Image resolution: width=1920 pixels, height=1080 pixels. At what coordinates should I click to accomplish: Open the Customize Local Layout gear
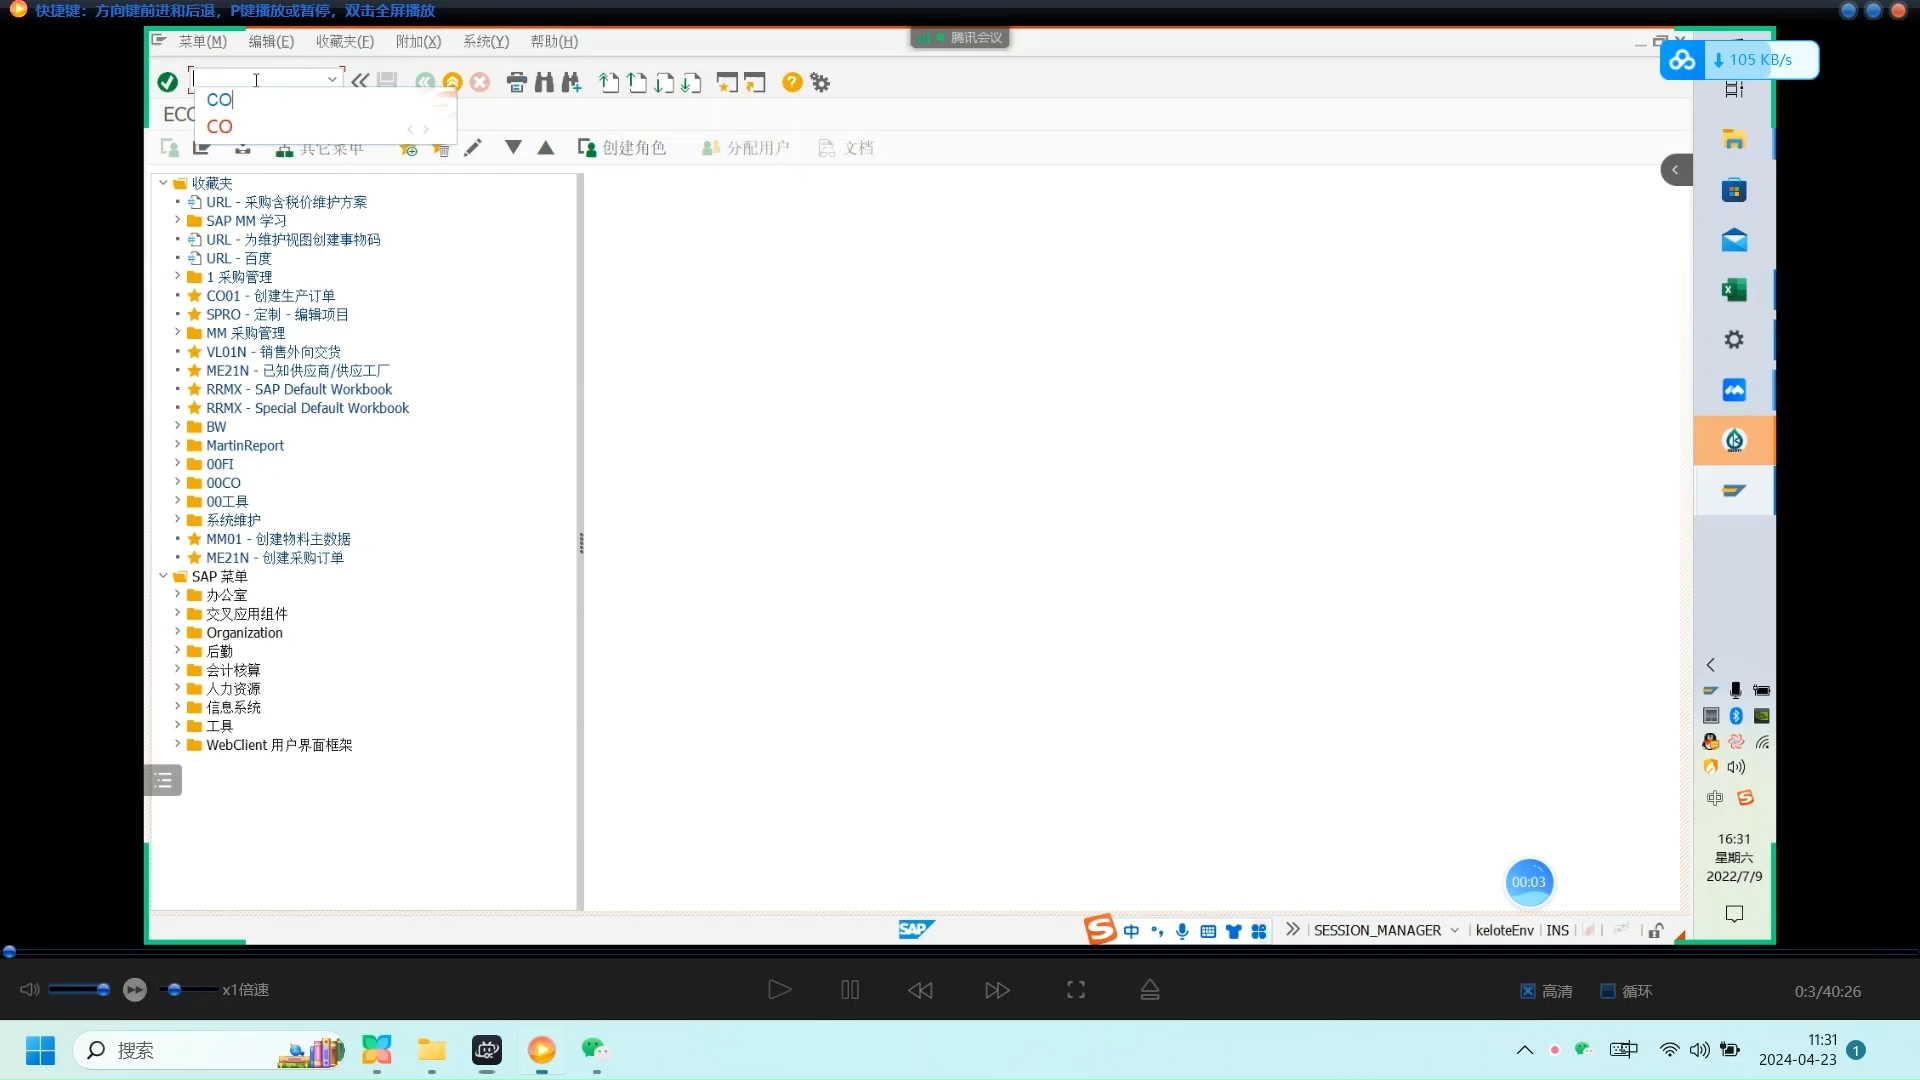point(820,82)
